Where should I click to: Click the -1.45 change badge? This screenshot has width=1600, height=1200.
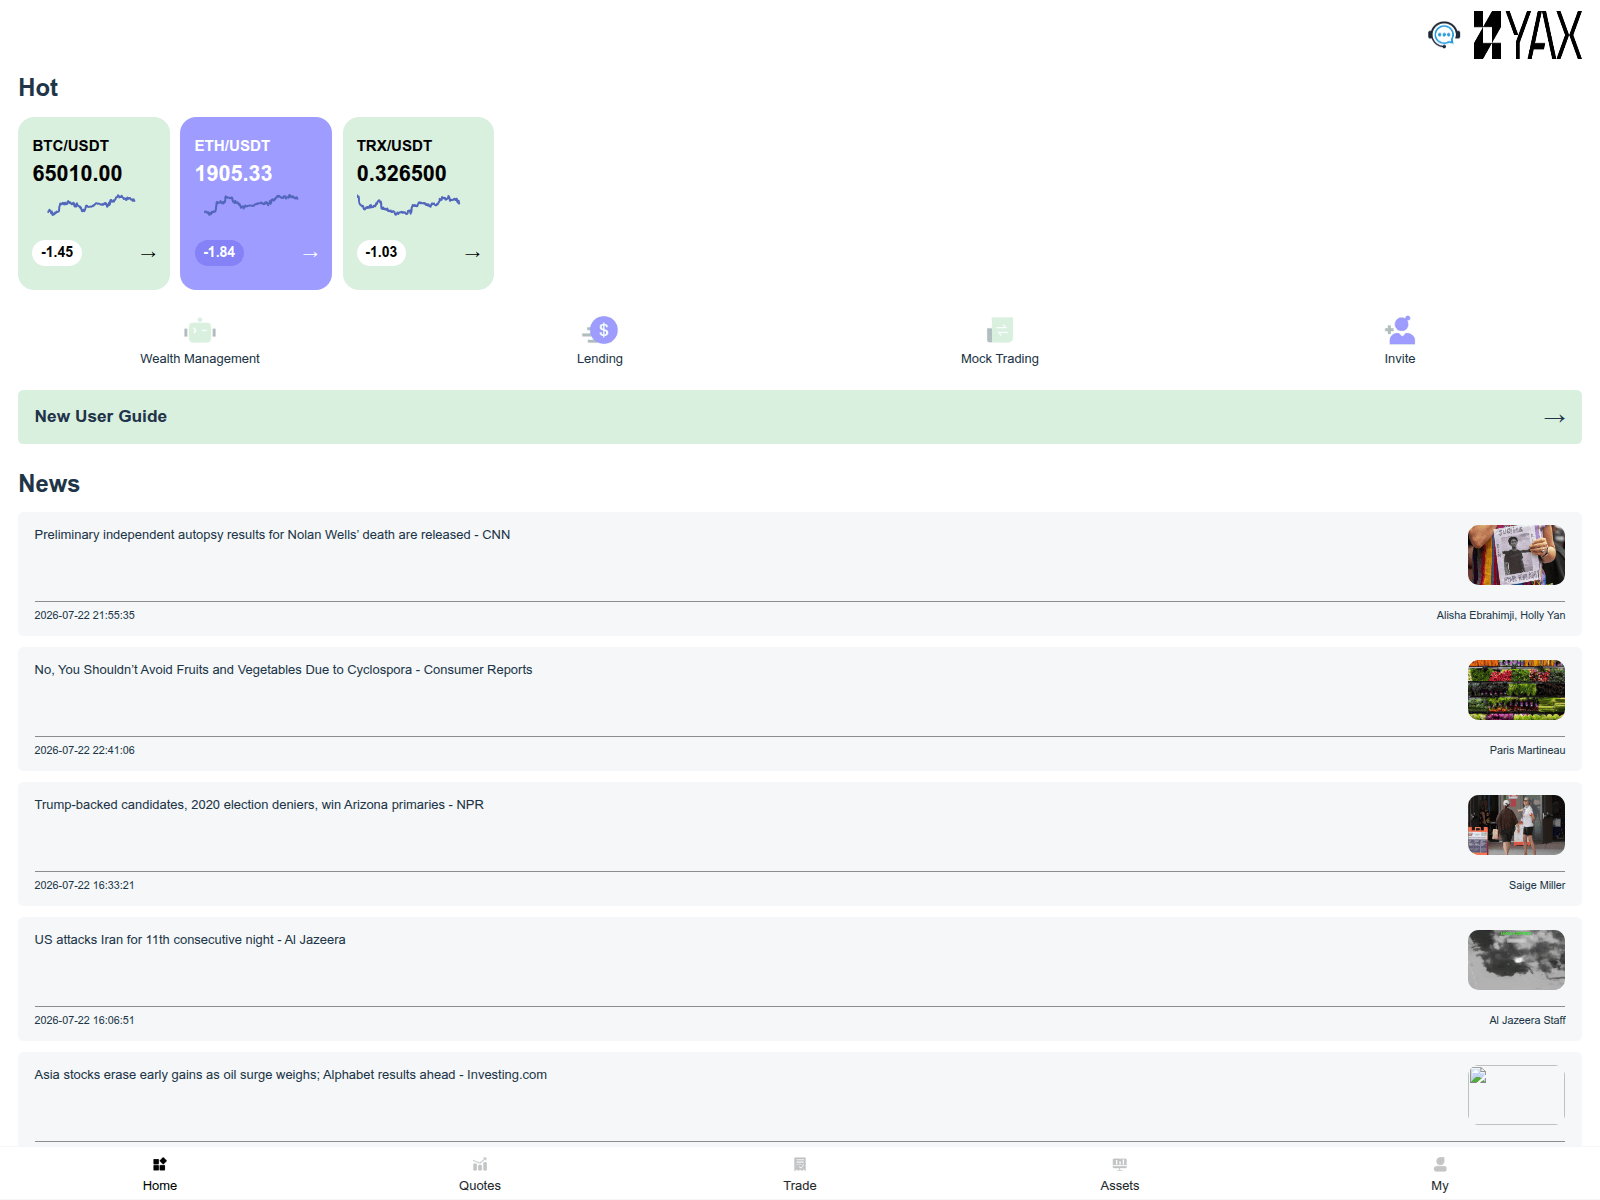(57, 252)
